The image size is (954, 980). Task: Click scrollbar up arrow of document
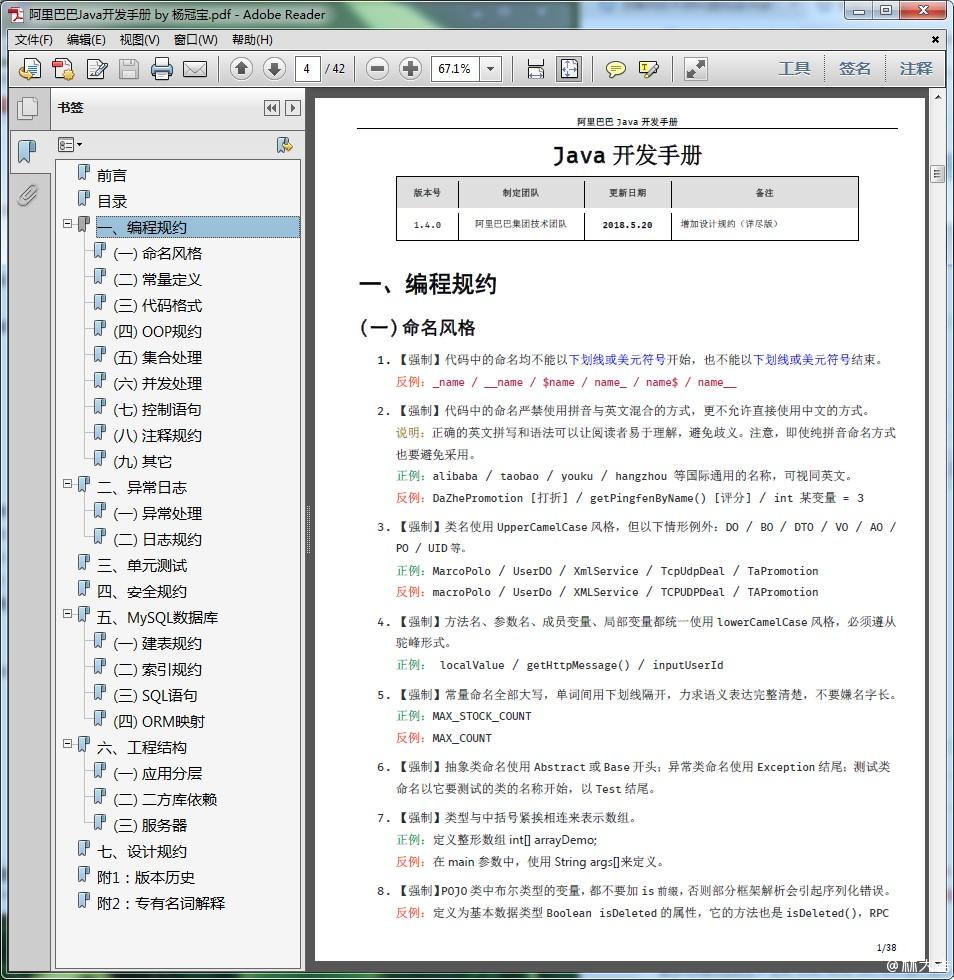(936, 98)
